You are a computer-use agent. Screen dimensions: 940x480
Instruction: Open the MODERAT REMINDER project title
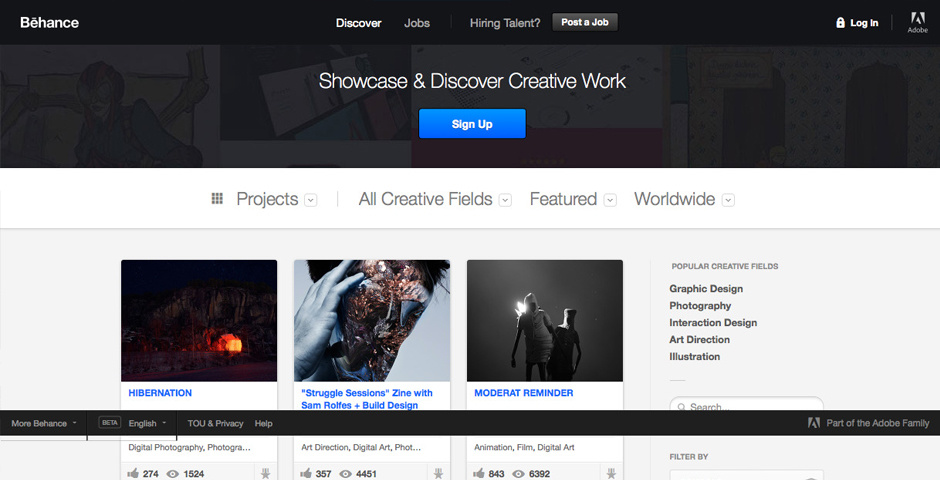(x=523, y=393)
